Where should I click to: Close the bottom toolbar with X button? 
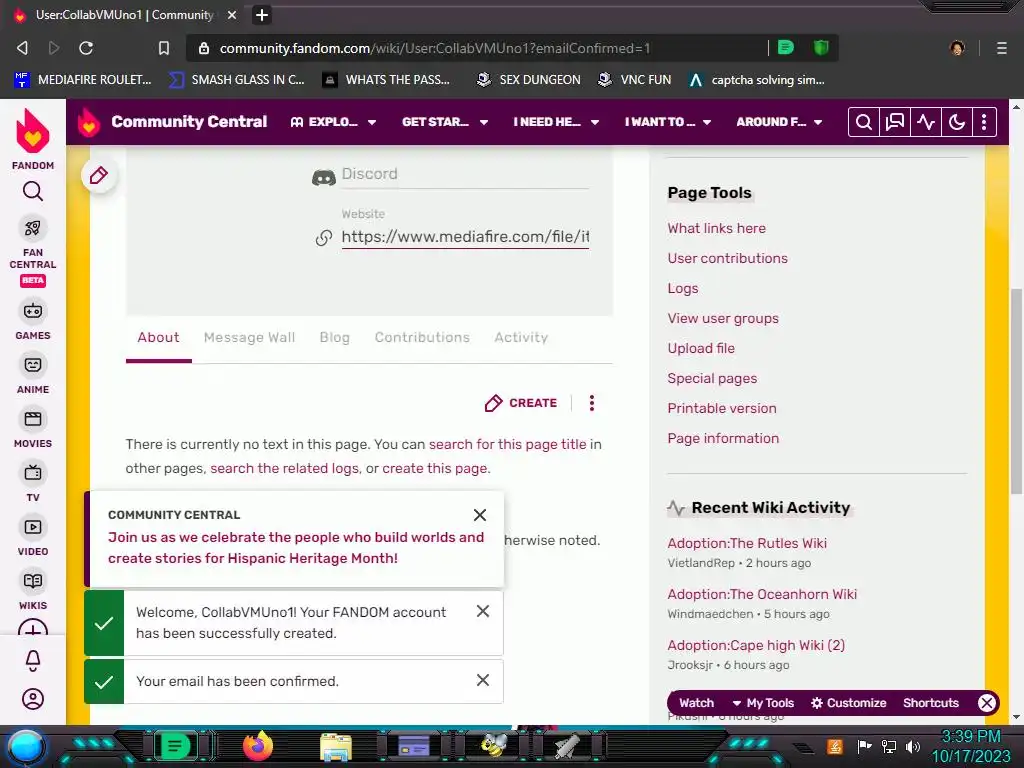[x=987, y=703]
